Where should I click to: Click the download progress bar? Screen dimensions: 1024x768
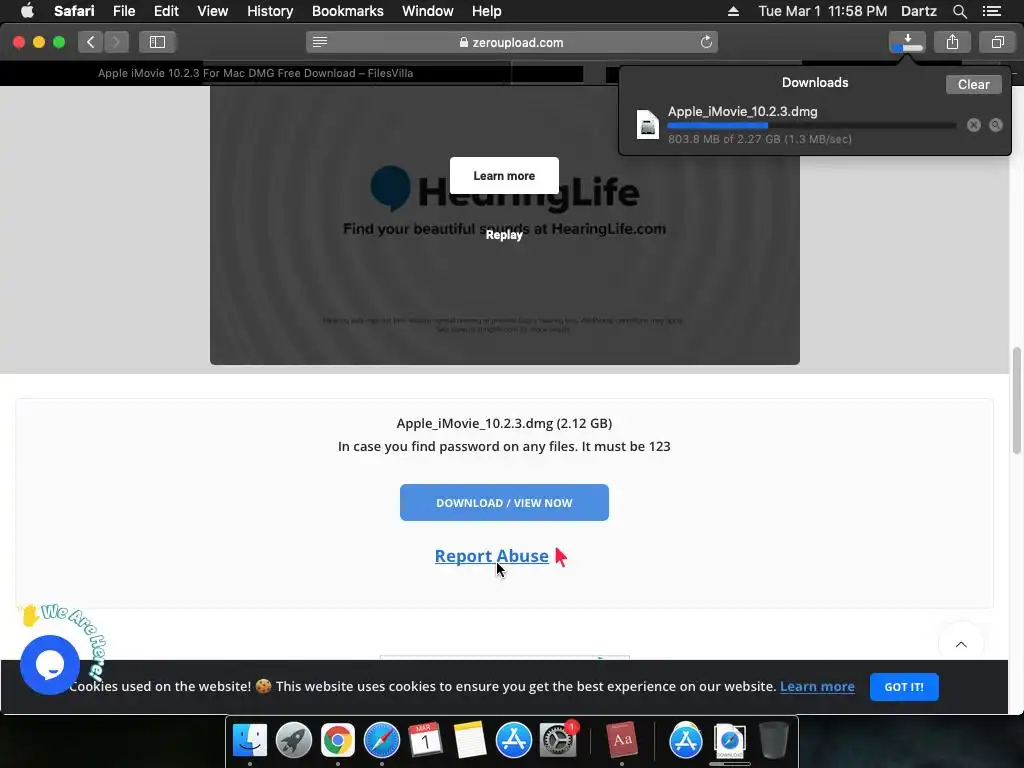(811, 125)
